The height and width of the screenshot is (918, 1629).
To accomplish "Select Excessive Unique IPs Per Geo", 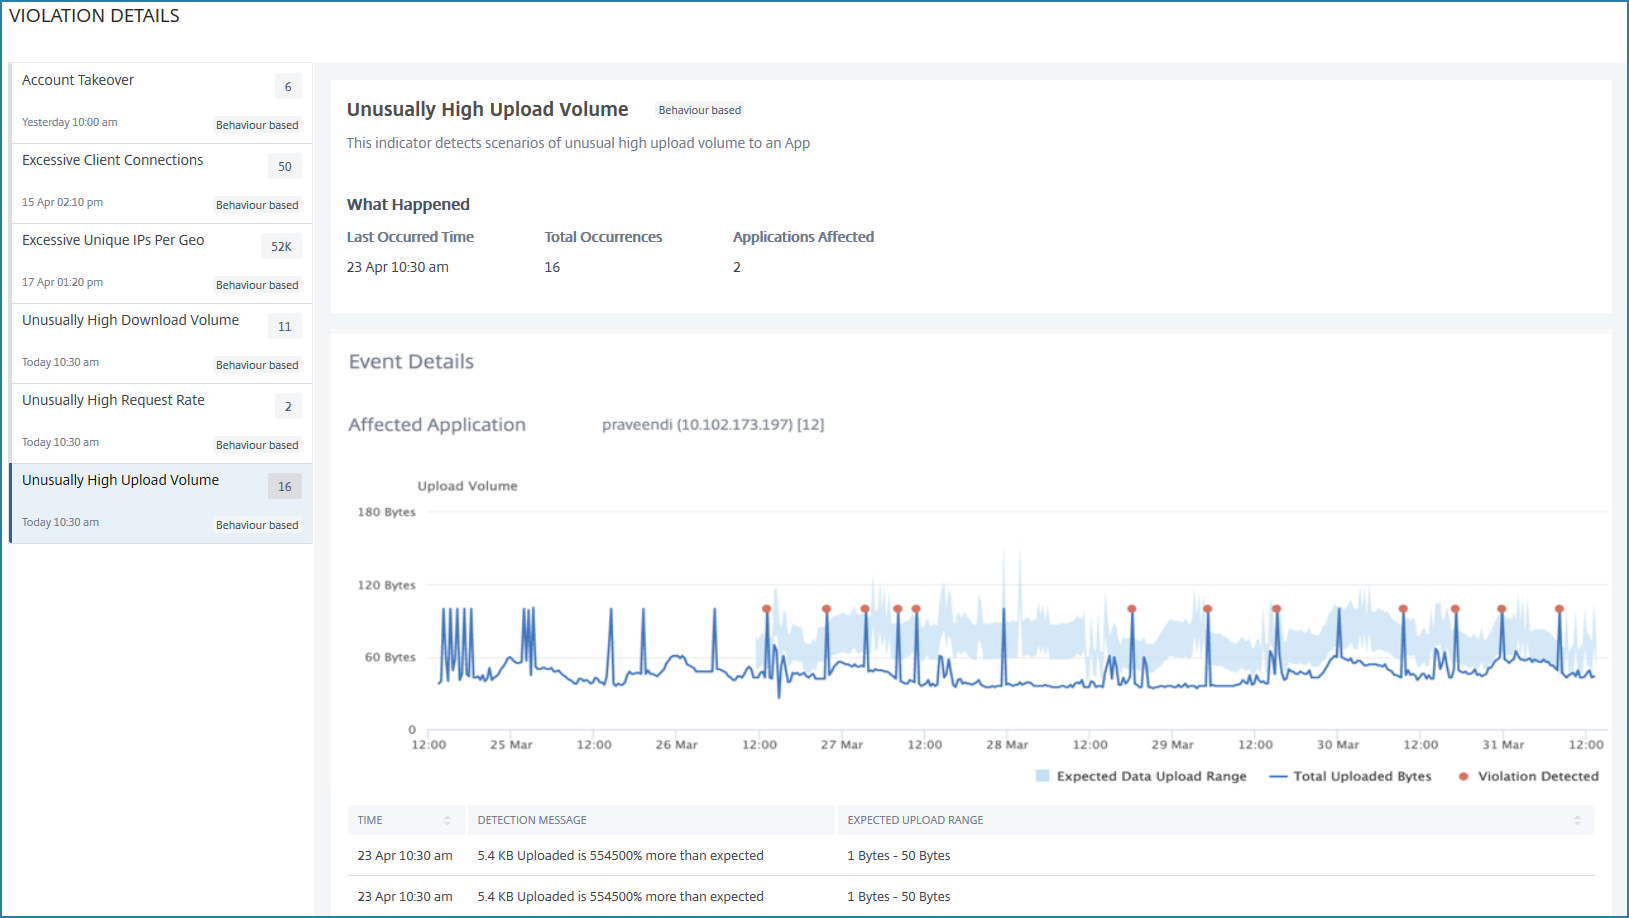I will pos(161,264).
